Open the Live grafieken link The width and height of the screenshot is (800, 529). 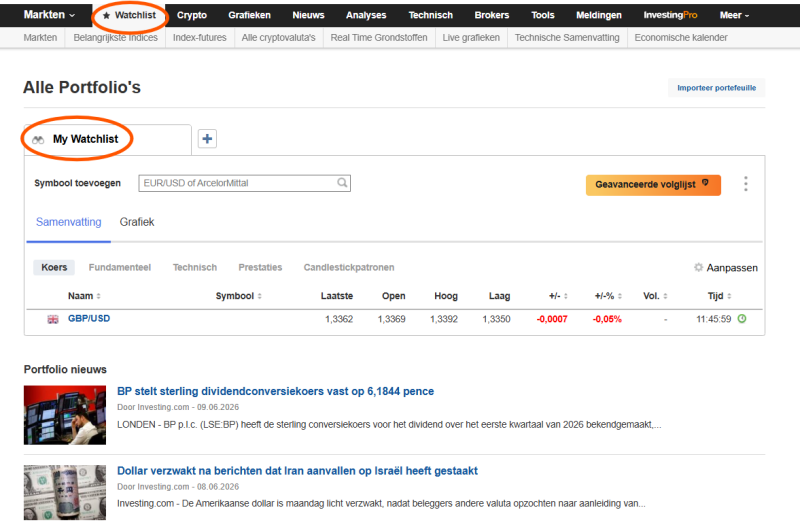tap(471, 37)
